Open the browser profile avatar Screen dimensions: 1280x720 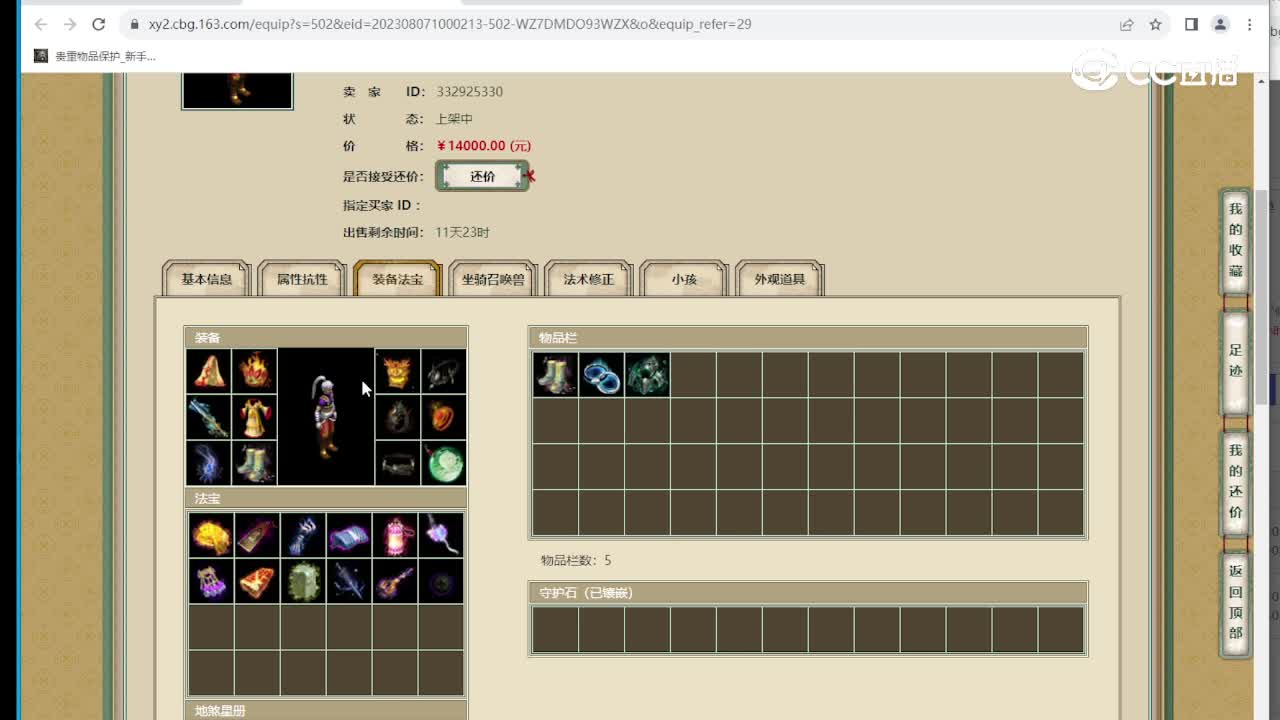(1220, 24)
